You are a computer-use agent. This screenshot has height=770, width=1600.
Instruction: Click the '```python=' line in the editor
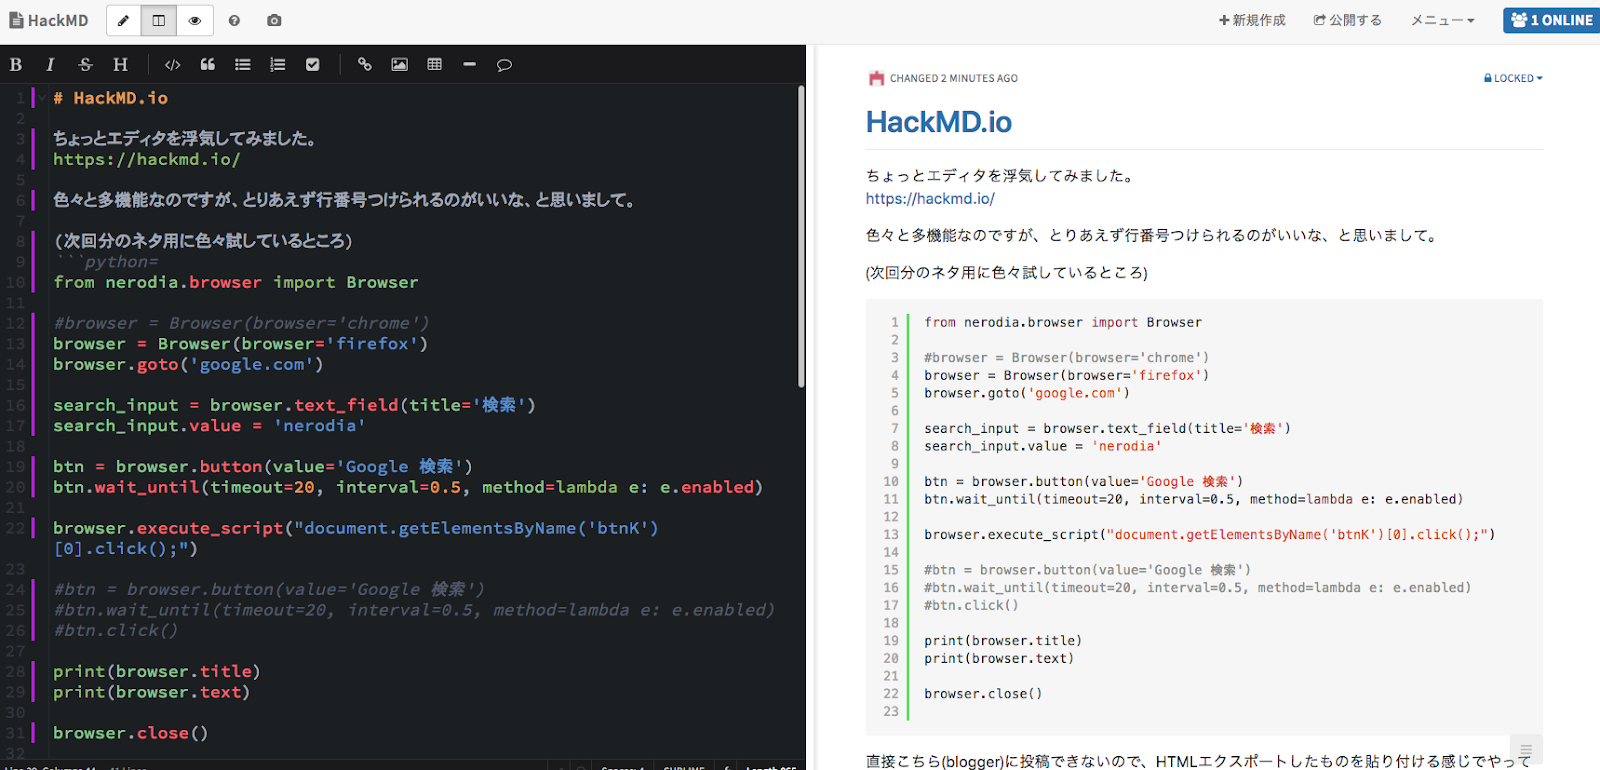pyautogui.click(x=106, y=262)
